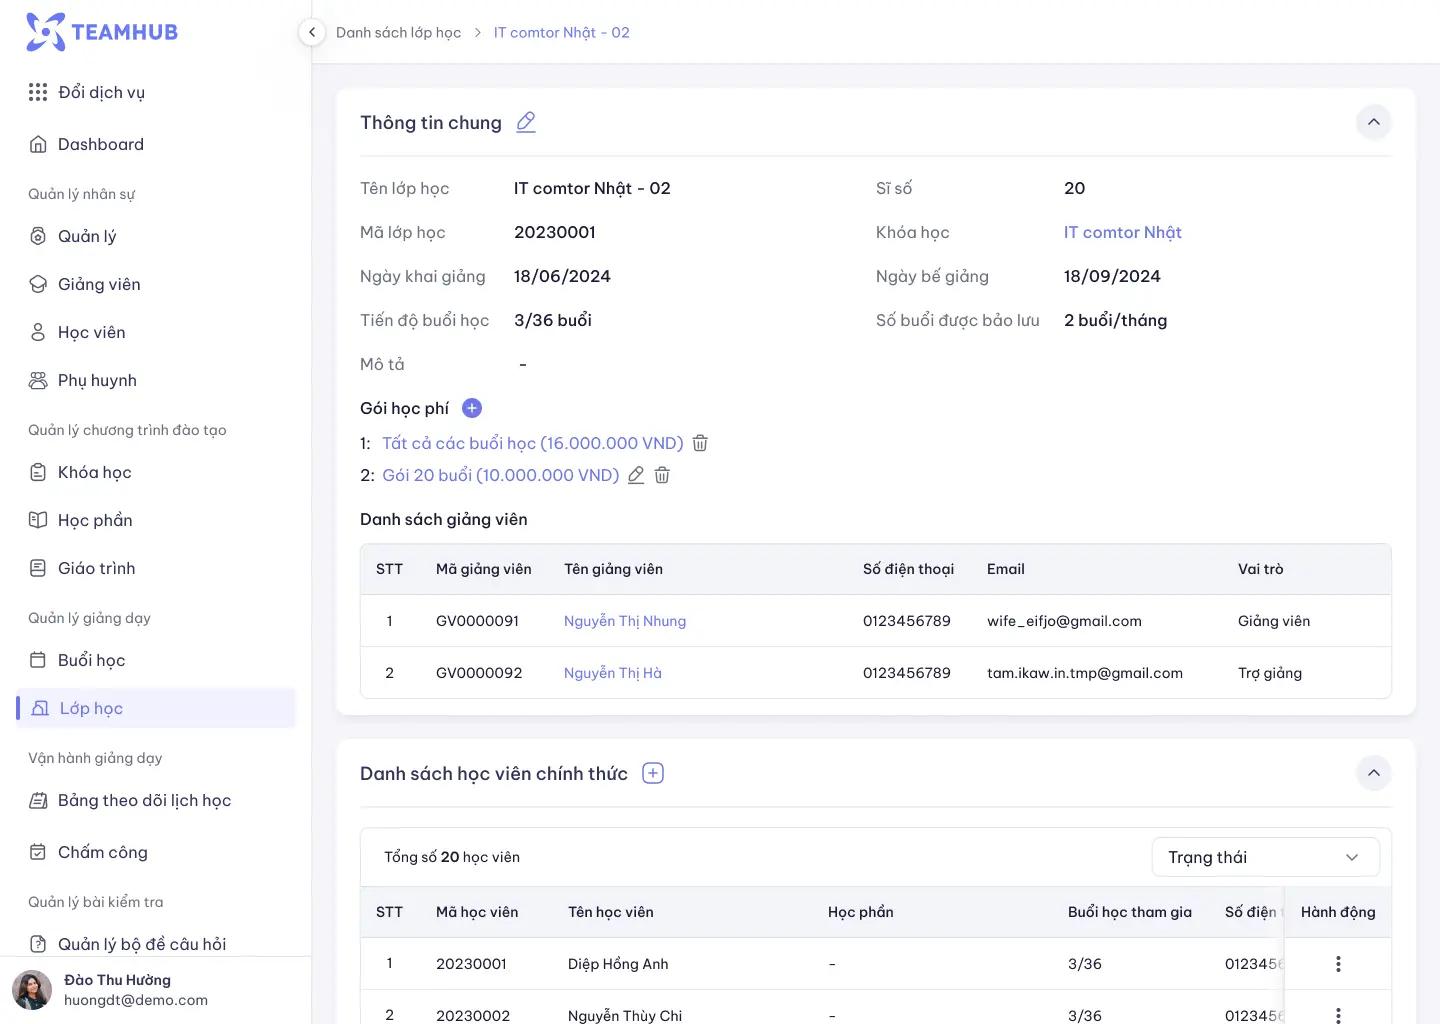The image size is (1440, 1024).
Task: Delete Tất cả các buổi học package
Action: tap(700, 443)
